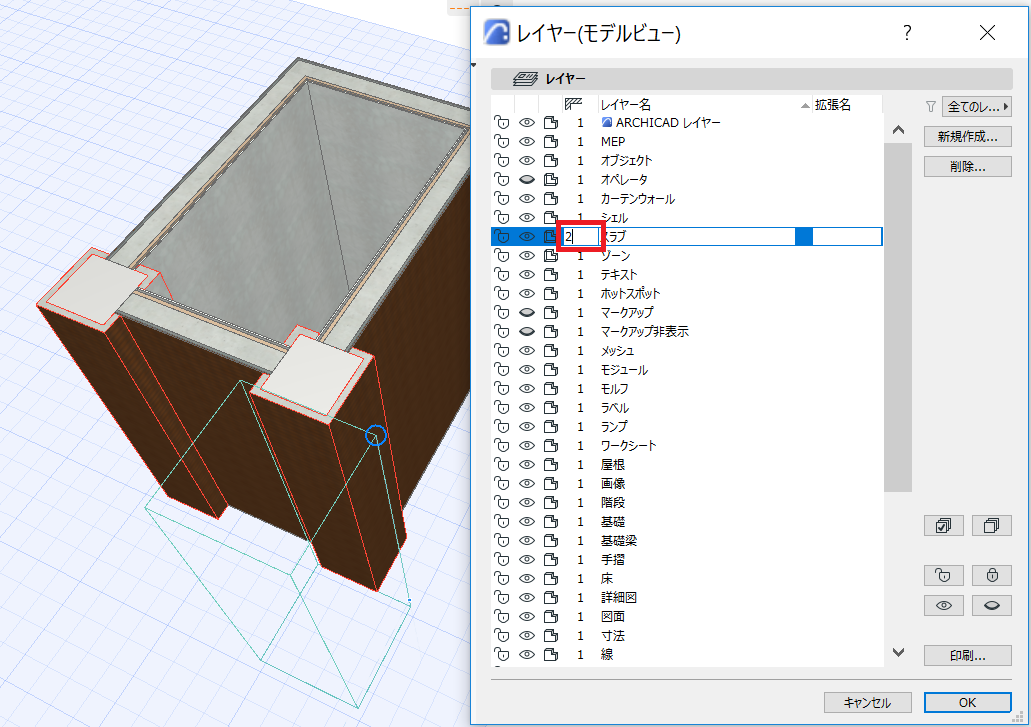Click the intersection number field containing 2
Image resolution: width=1031 pixels, height=727 pixels.
(x=580, y=237)
